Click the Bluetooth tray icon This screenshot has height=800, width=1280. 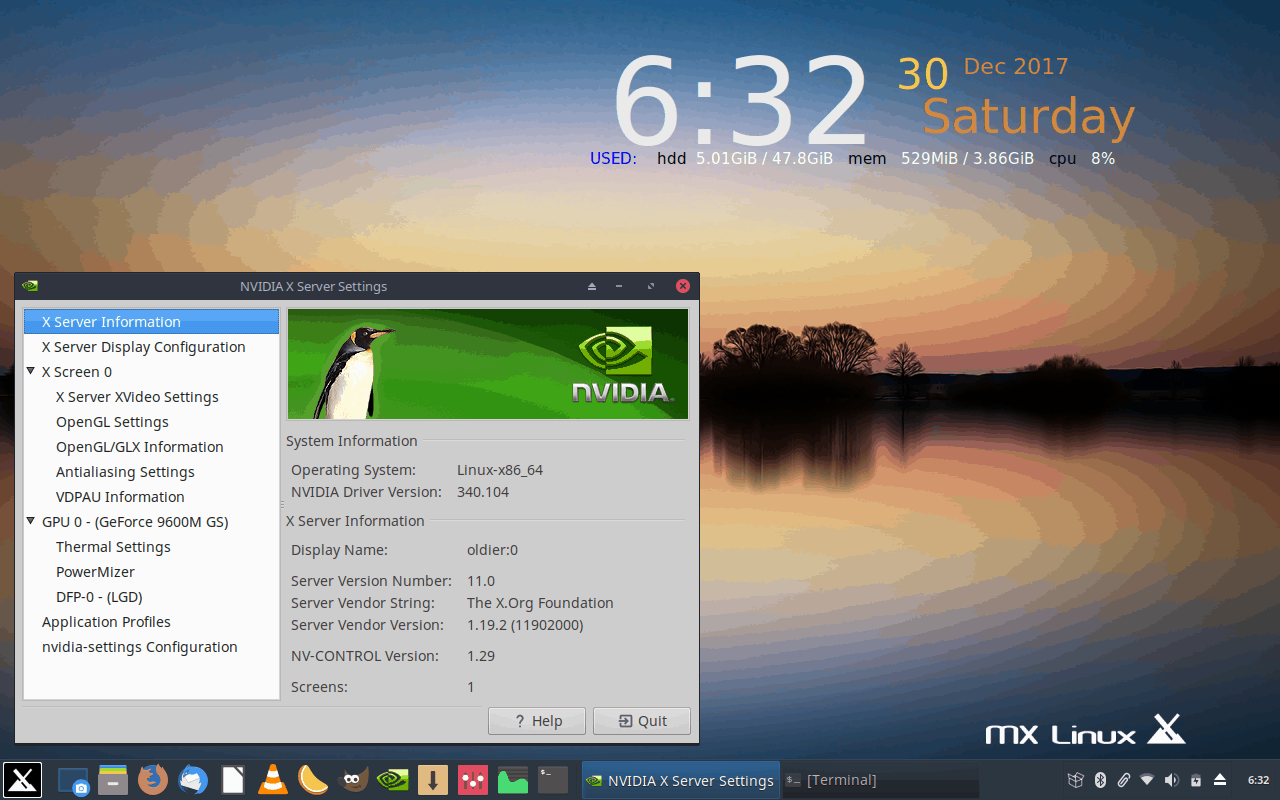click(1099, 780)
